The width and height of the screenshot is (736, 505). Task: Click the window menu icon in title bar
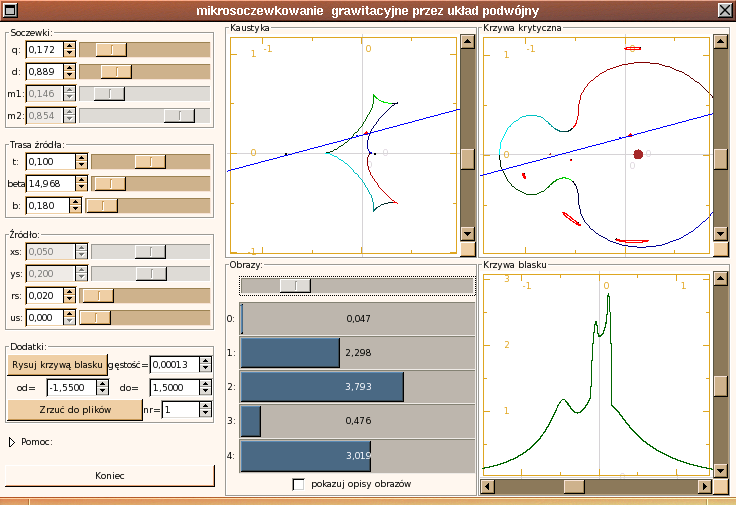click(10, 10)
